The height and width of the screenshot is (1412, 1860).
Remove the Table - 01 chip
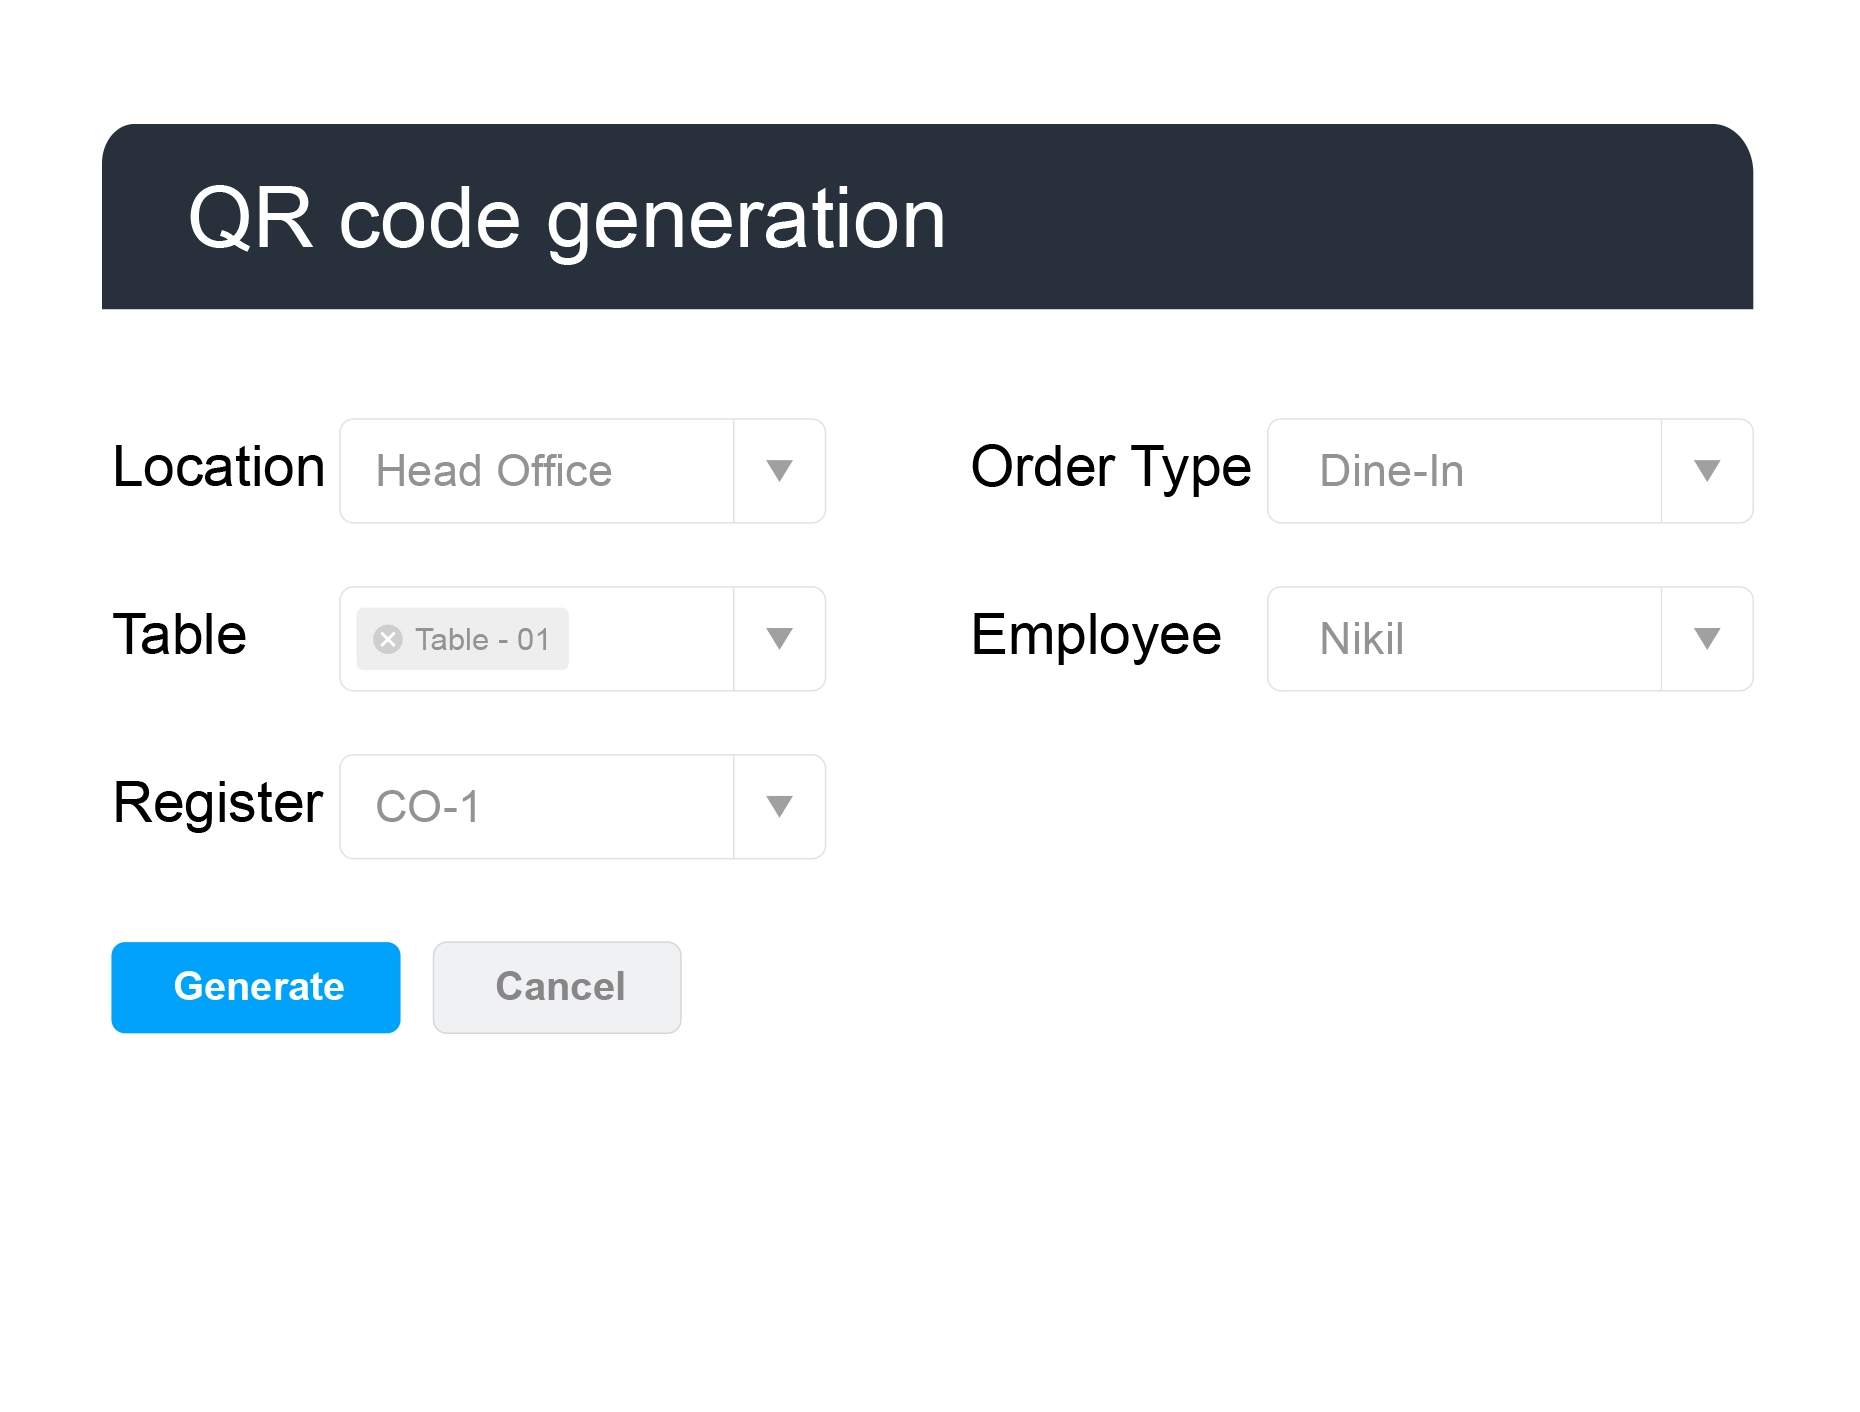[388, 639]
